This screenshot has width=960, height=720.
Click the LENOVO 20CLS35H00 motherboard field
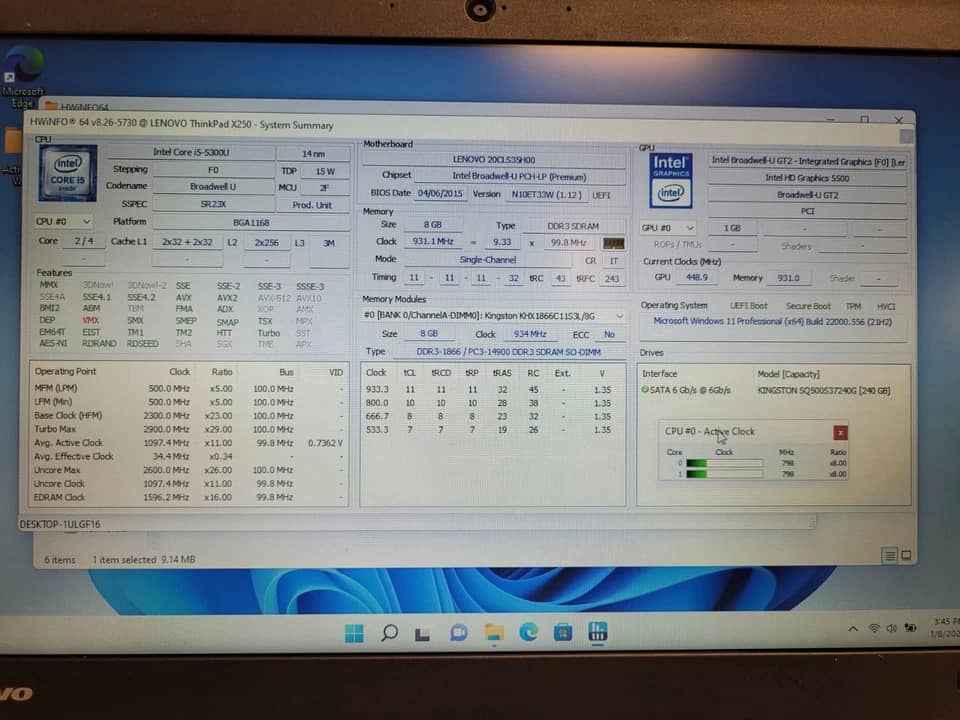493,160
